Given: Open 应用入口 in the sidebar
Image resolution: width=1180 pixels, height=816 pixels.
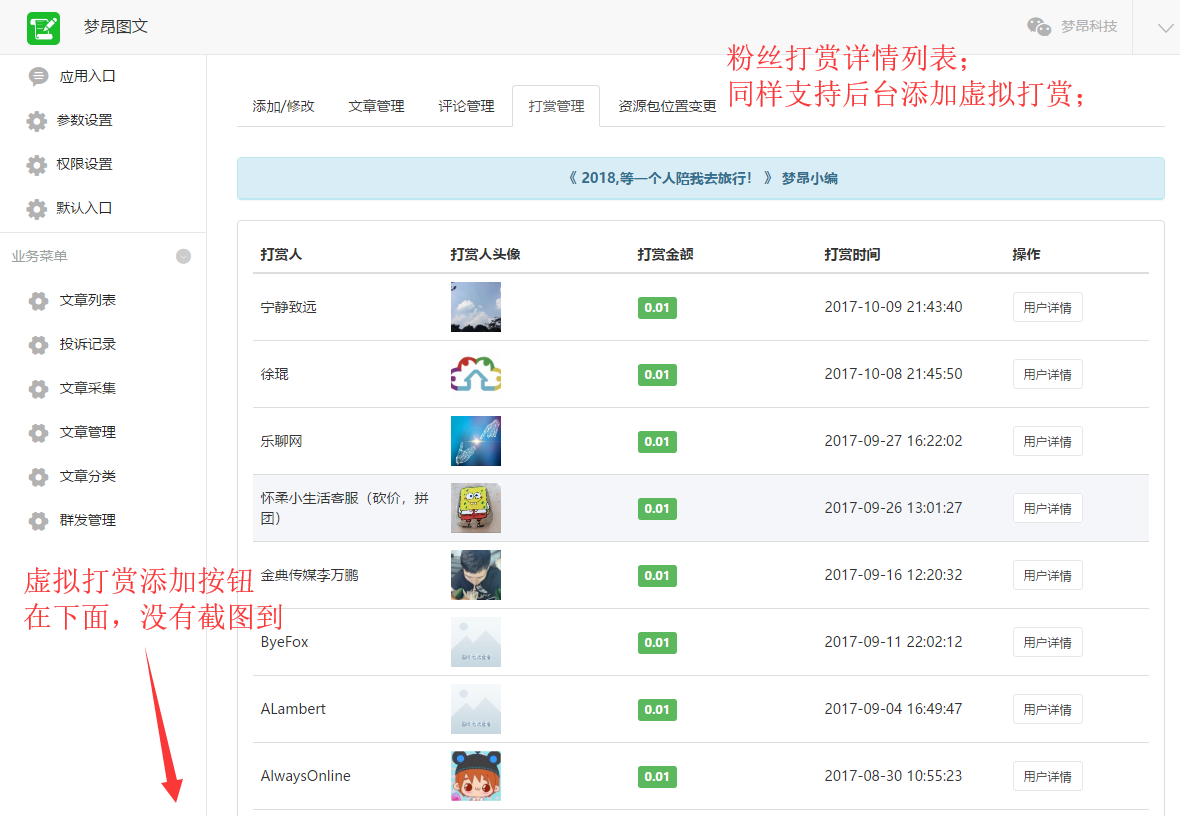Looking at the screenshot, I should click(87, 76).
